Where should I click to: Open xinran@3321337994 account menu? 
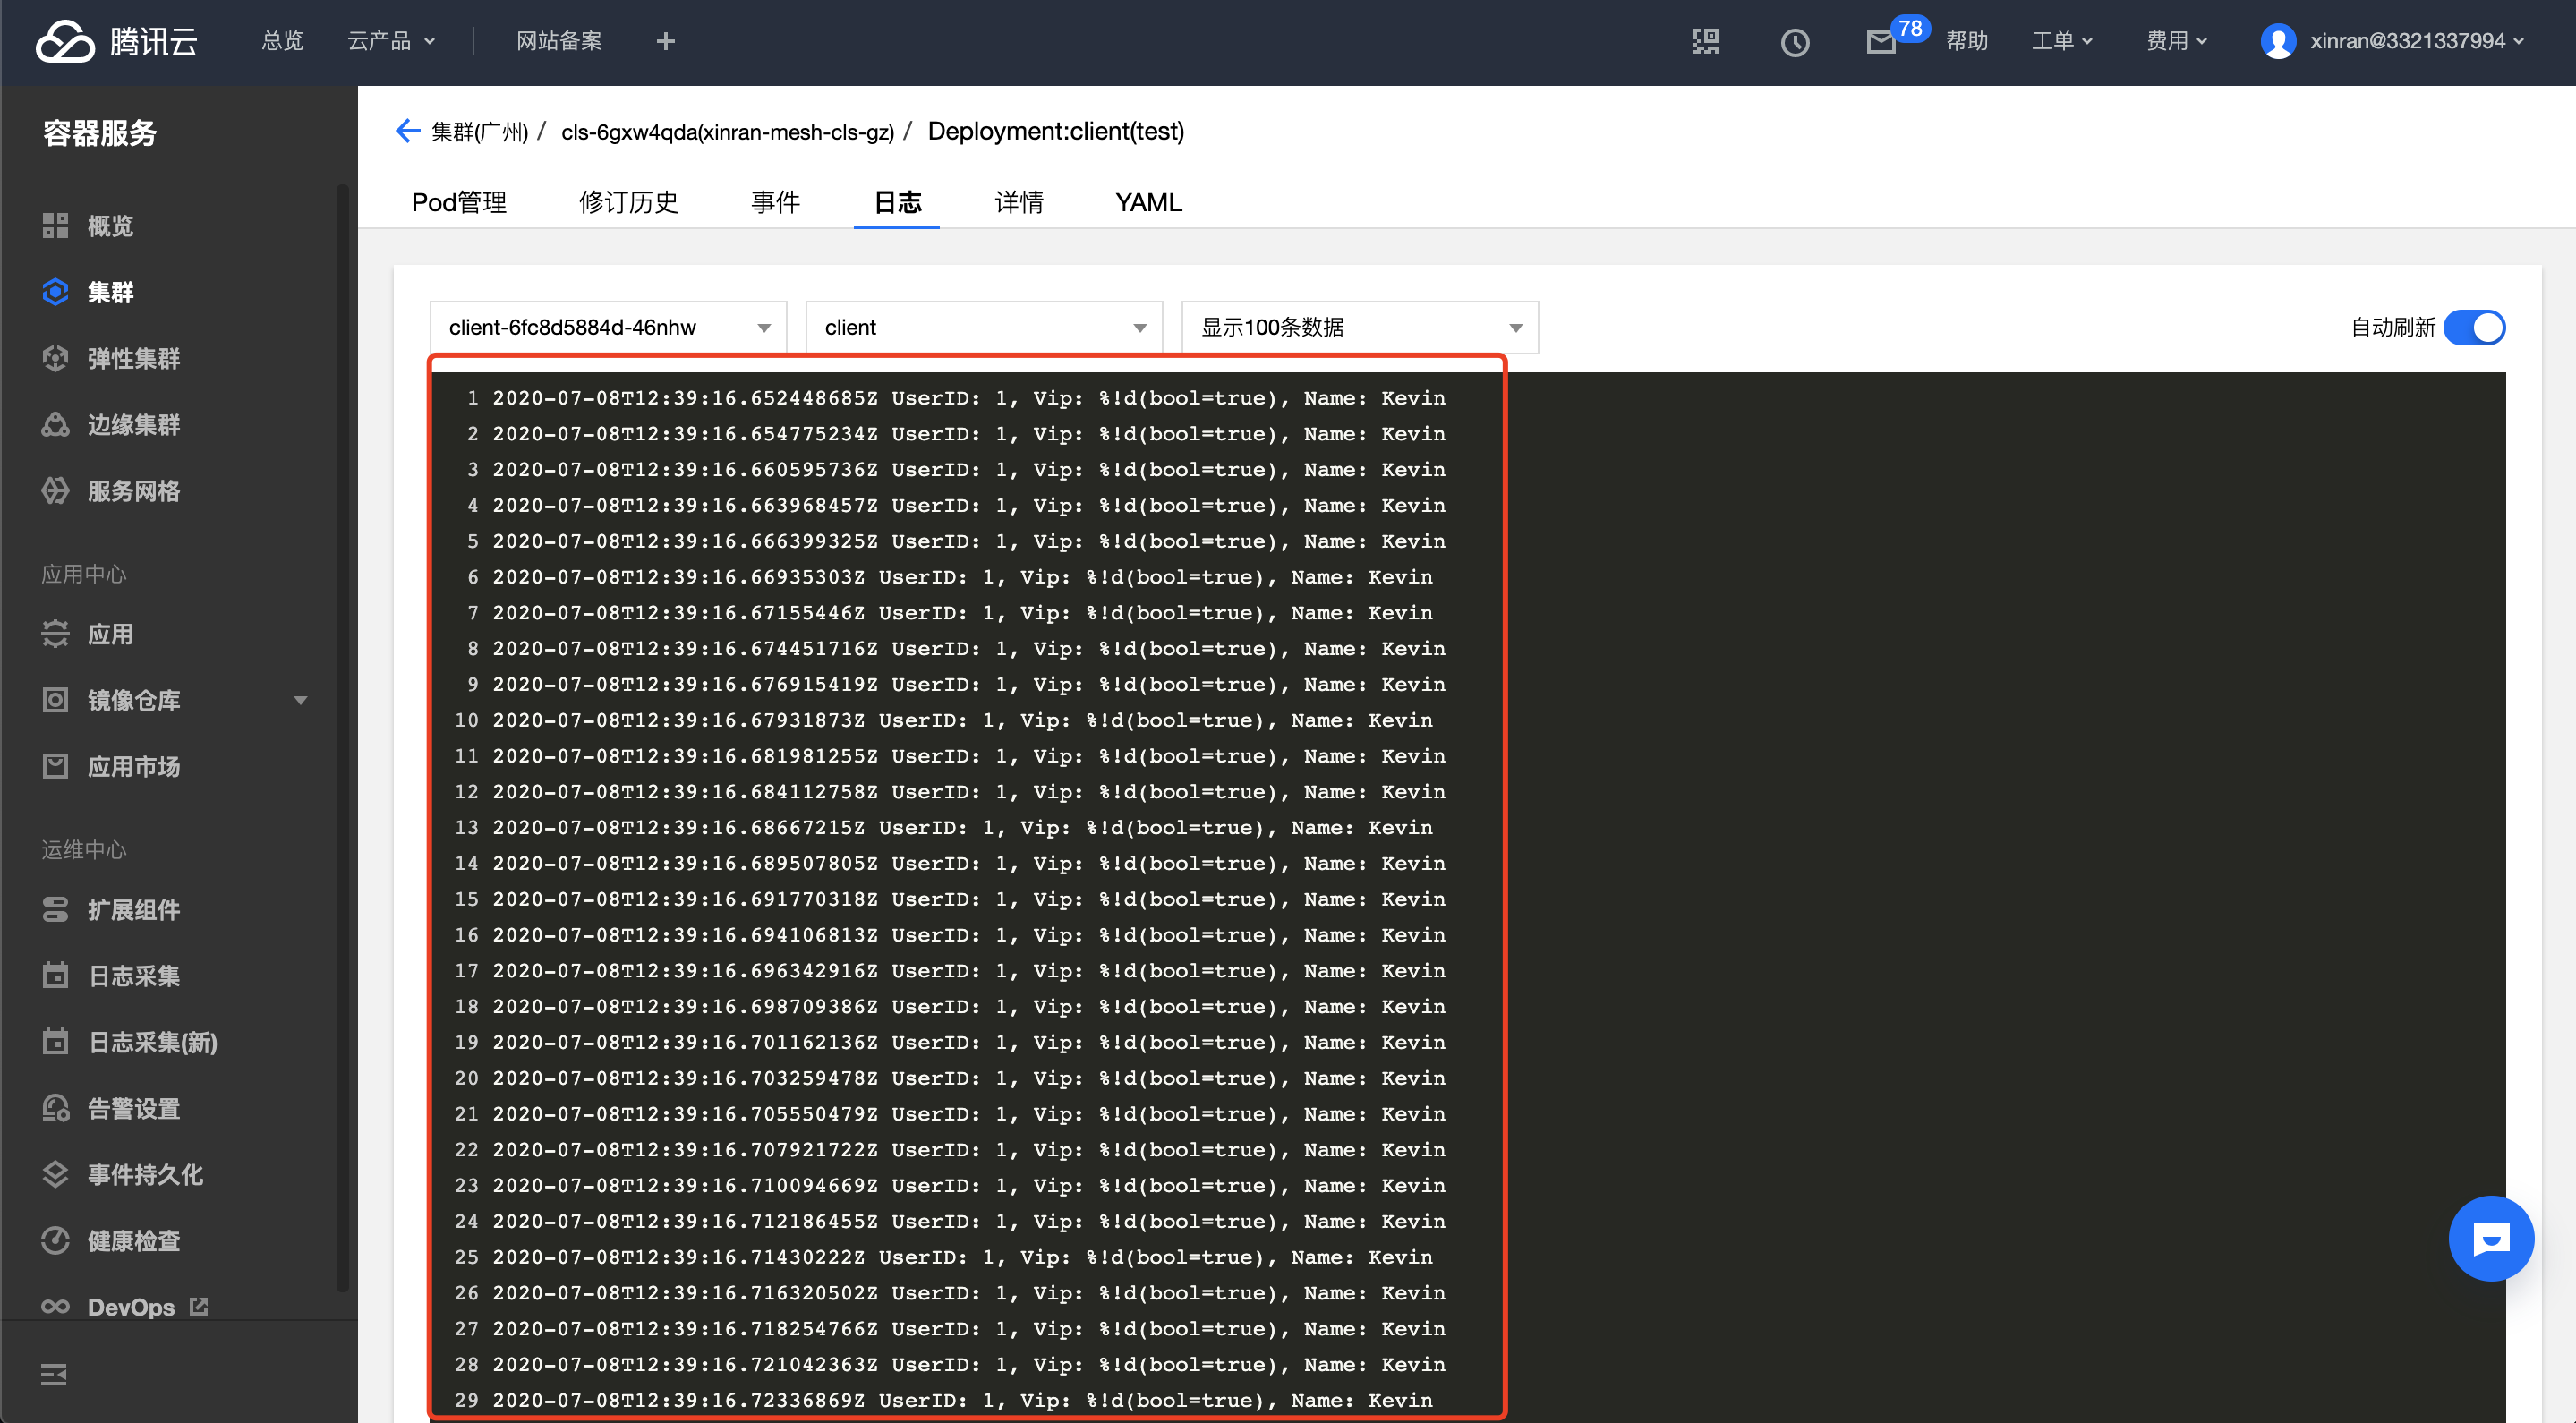coord(2417,41)
